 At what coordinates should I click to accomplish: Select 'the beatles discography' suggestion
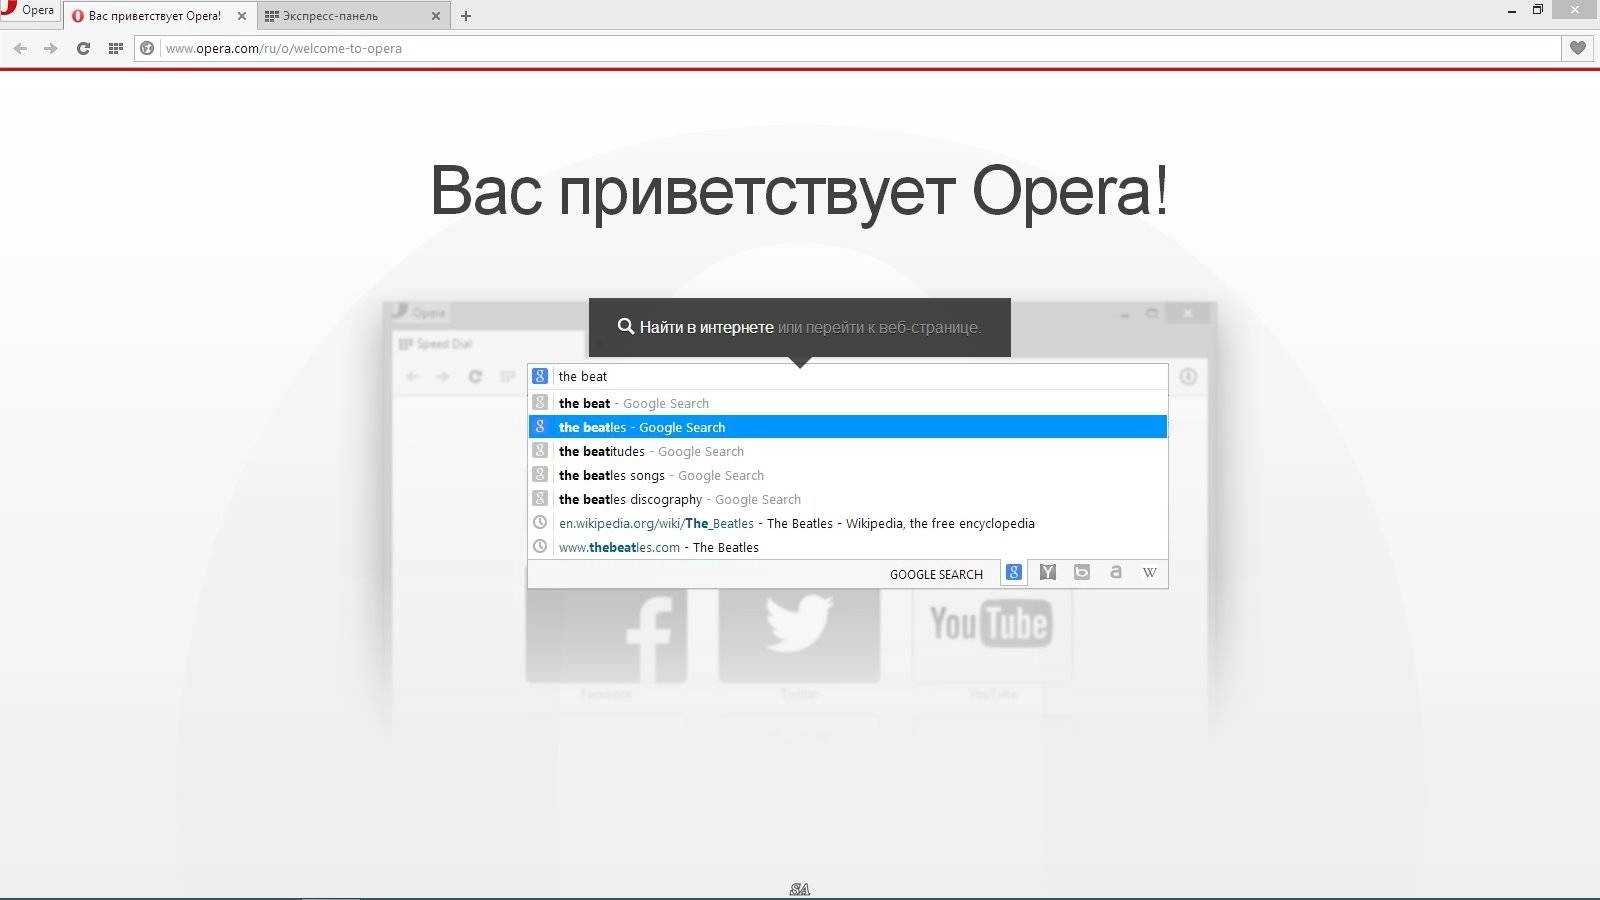(847, 499)
